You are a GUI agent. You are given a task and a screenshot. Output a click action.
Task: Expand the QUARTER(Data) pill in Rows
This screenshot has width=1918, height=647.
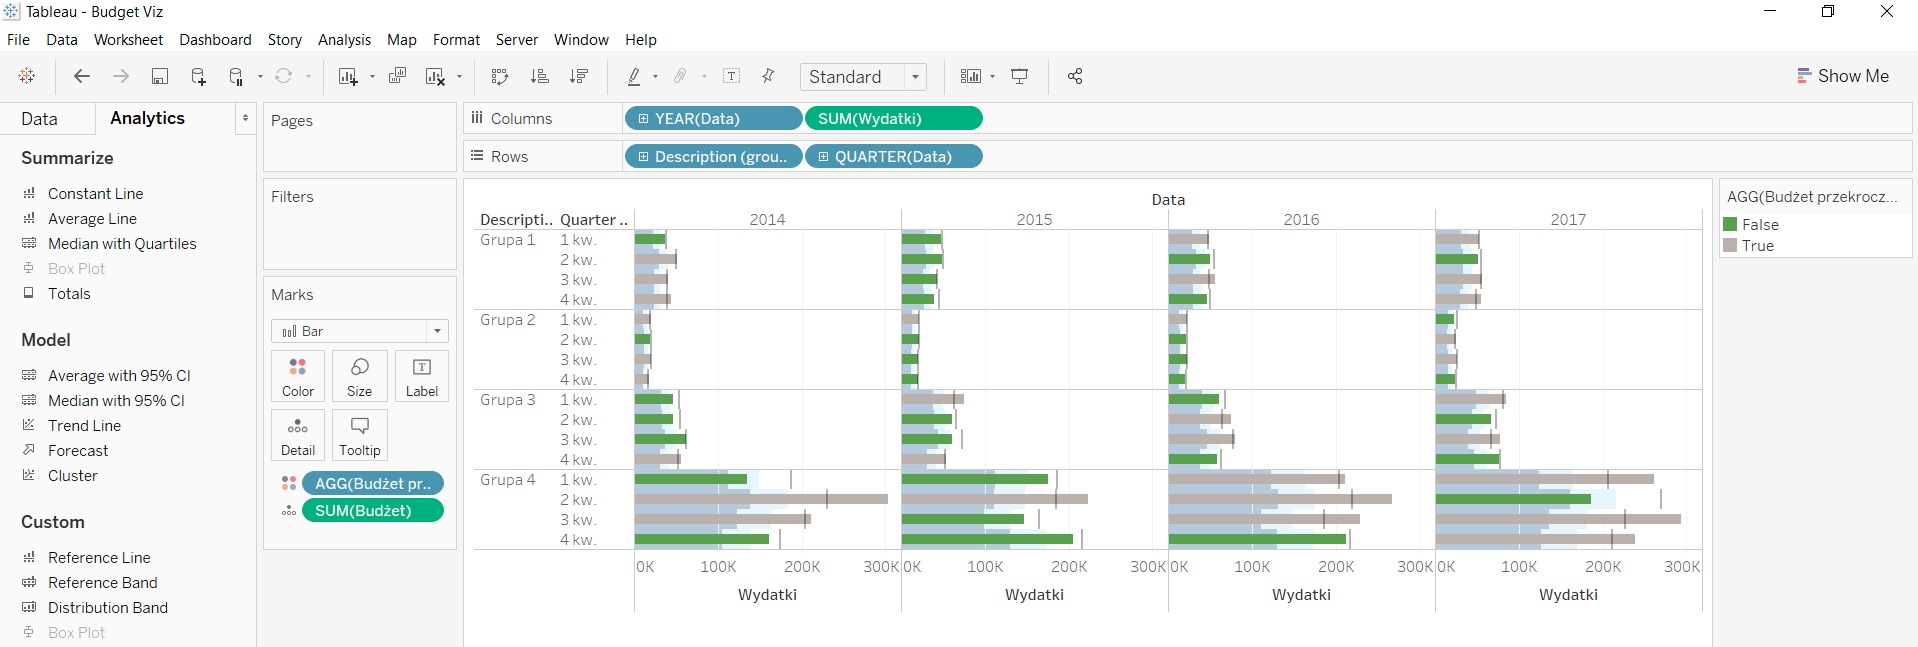coord(823,157)
